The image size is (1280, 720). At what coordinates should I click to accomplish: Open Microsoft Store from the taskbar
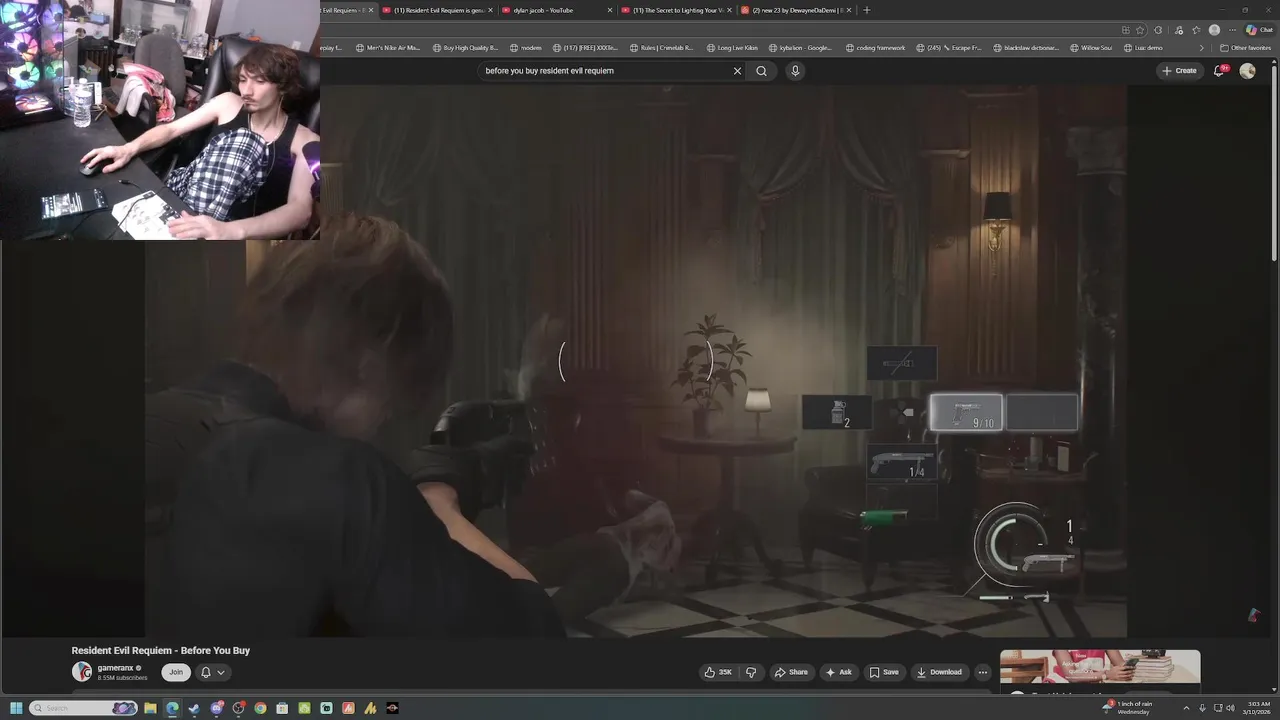point(282,708)
